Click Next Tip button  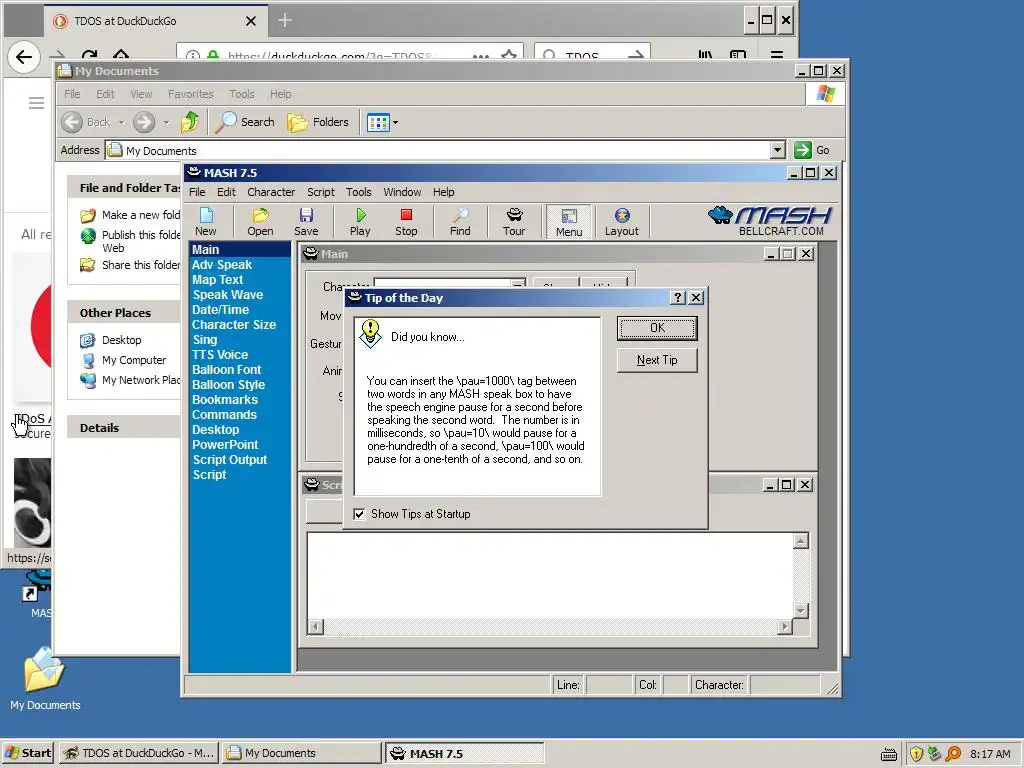(657, 360)
